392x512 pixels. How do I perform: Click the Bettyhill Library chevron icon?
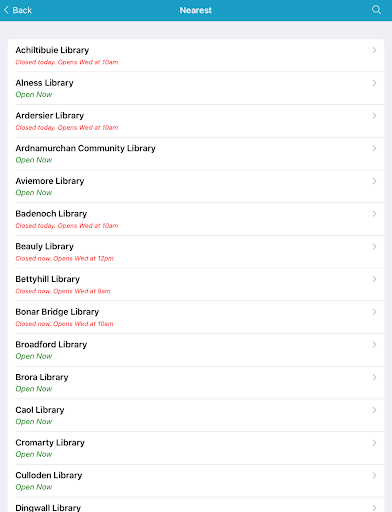374,279
